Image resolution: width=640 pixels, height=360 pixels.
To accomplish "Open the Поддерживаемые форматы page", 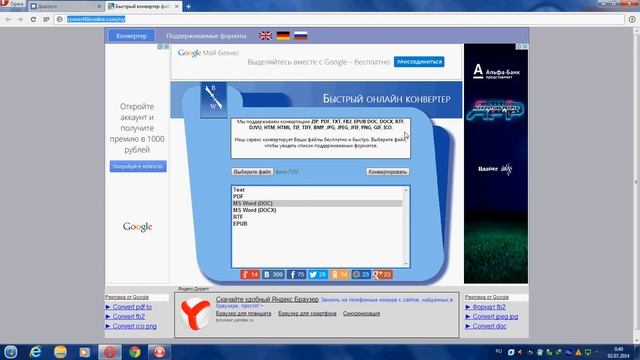I will (206, 36).
